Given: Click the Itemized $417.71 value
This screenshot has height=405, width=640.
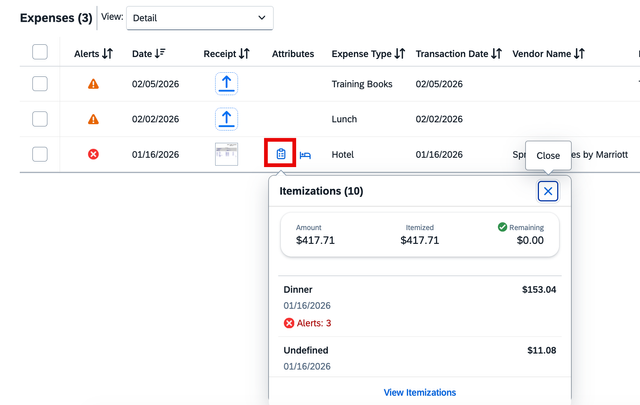Looking at the screenshot, I should [420, 240].
